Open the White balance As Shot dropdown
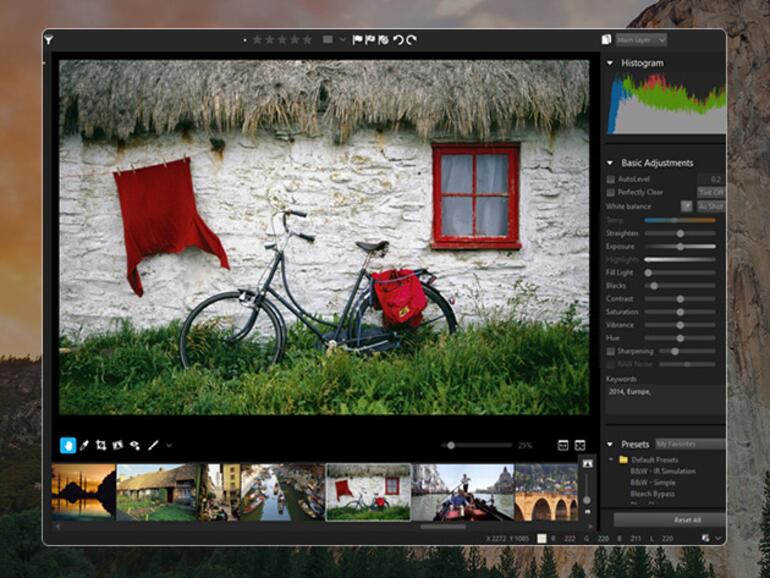770x578 pixels. [711, 206]
